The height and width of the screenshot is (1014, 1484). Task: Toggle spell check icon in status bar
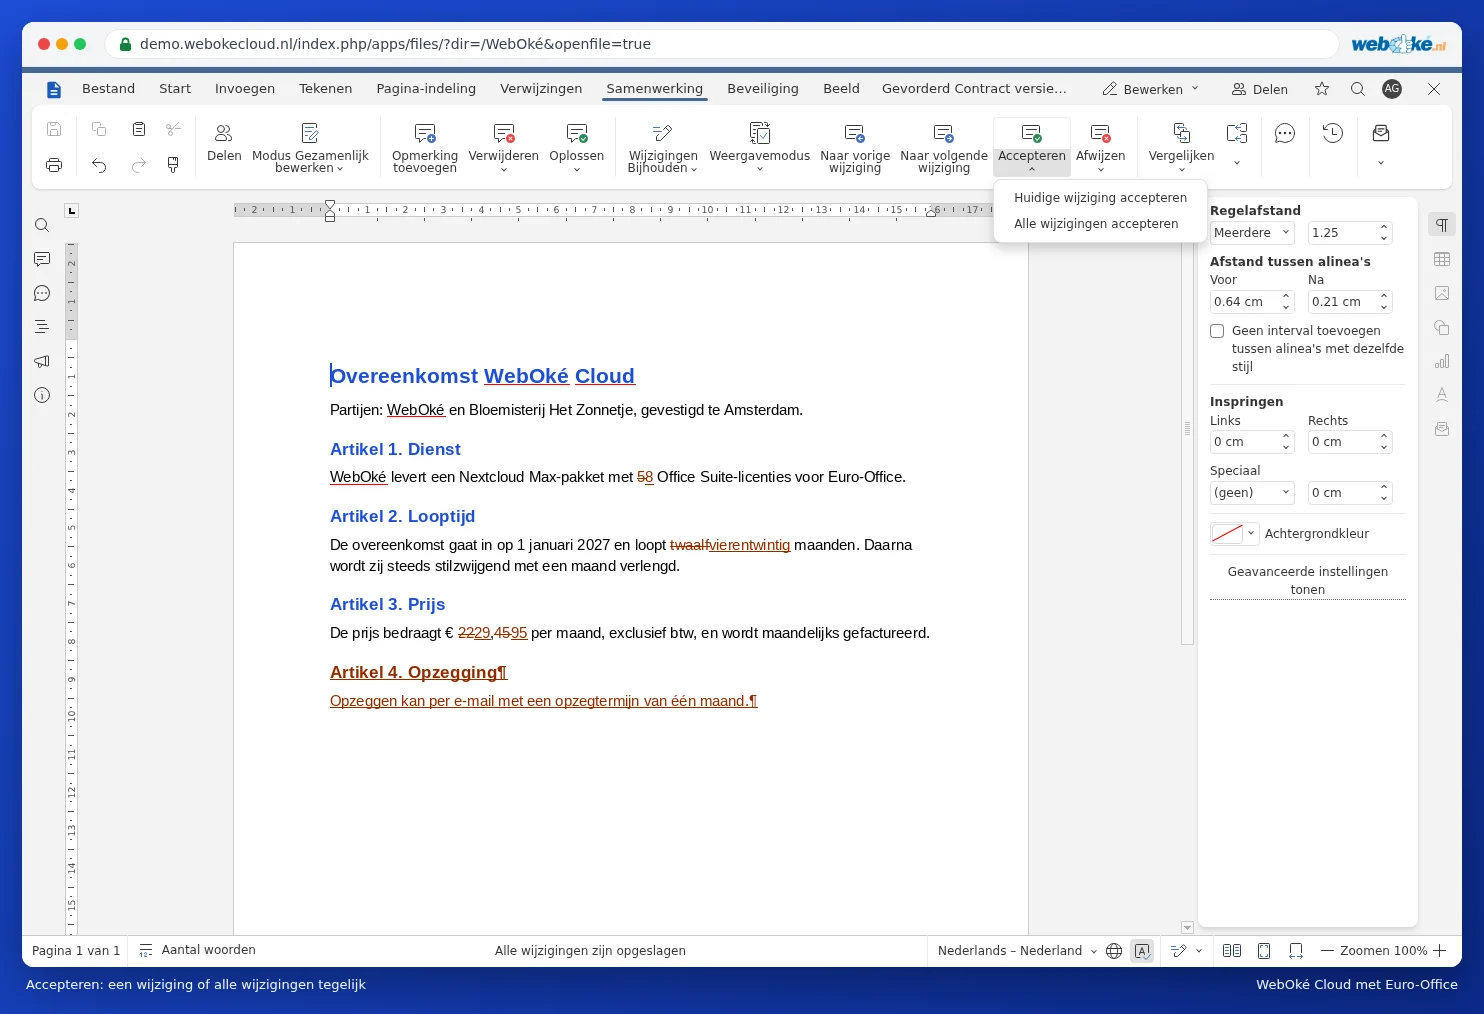point(1142,951)
